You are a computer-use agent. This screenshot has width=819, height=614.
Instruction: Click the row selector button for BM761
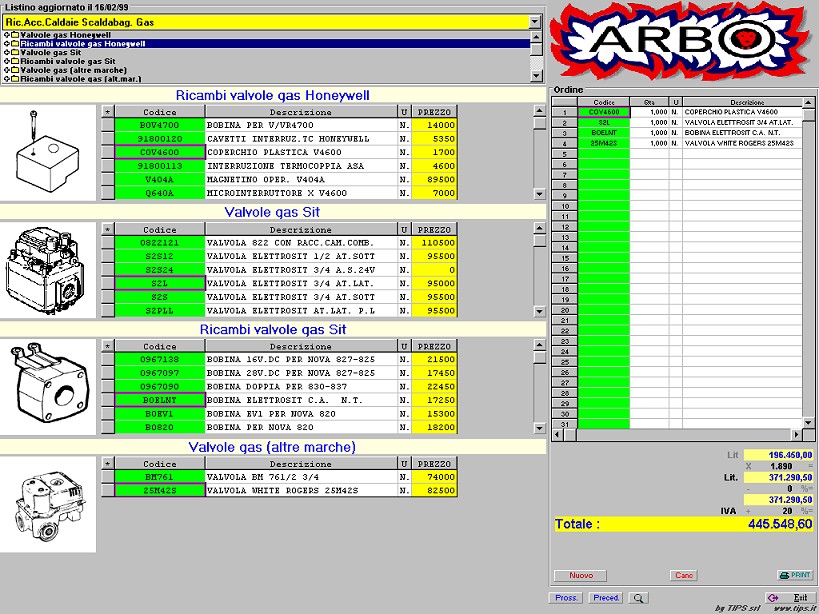pos(108,477)
